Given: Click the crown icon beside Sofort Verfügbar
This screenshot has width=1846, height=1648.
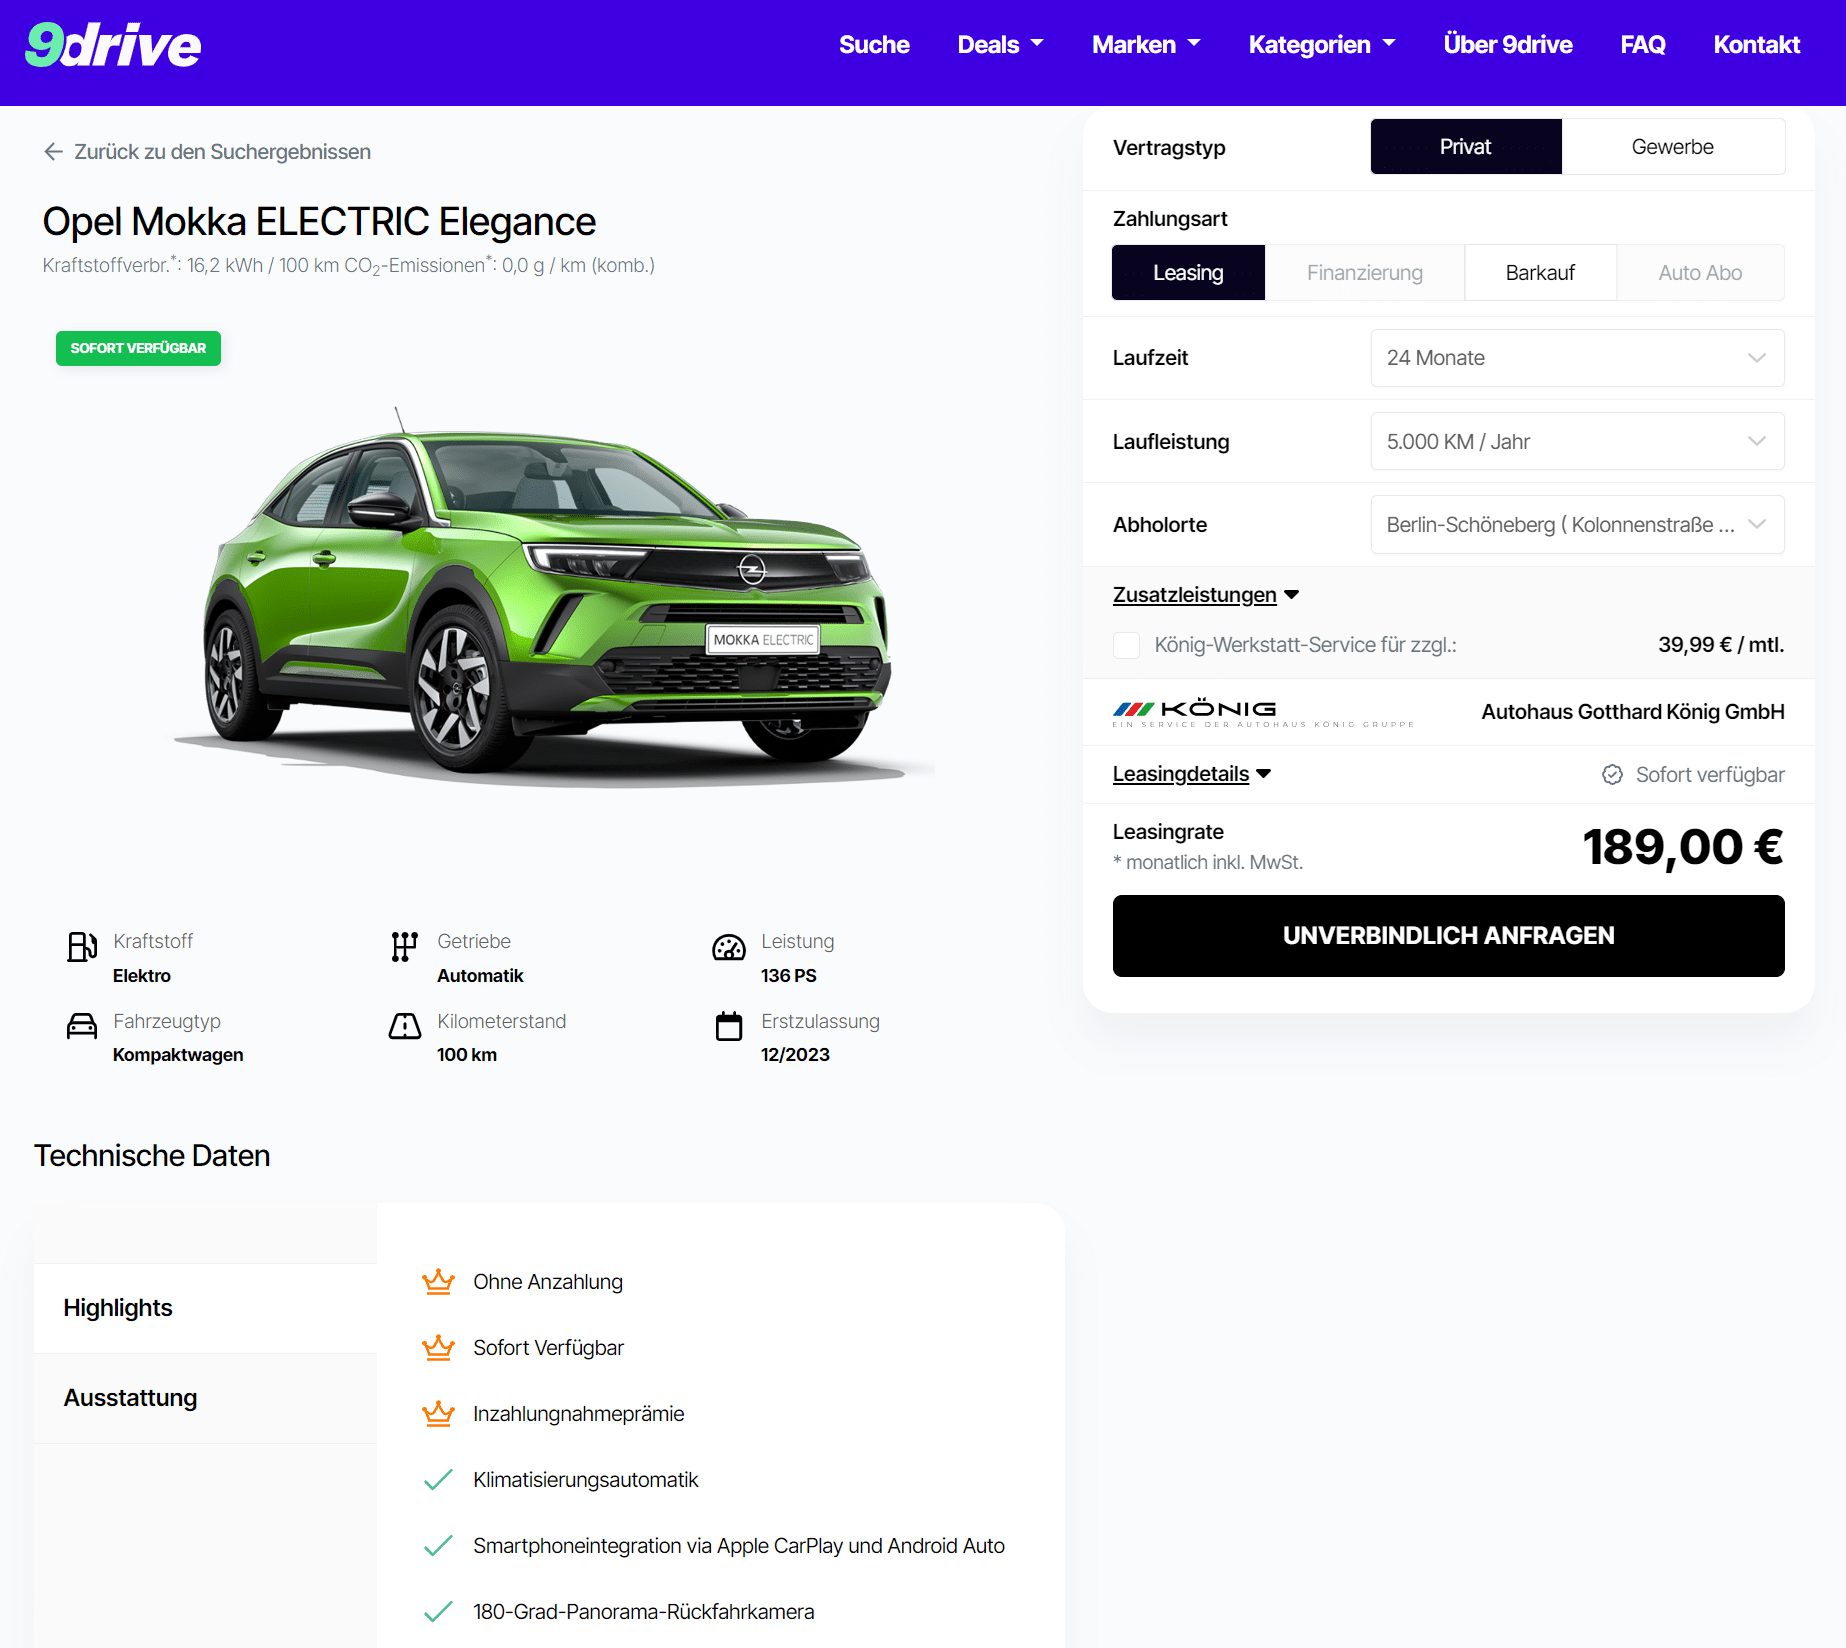Looking at the screenshot, I should click(438, 1347).
